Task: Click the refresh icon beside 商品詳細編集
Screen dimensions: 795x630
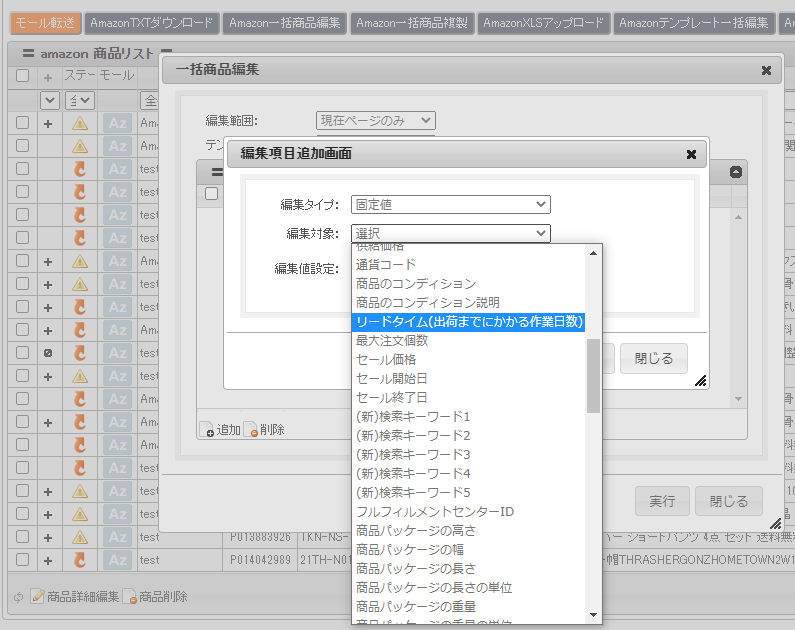Action: click(x=19, y=597)
